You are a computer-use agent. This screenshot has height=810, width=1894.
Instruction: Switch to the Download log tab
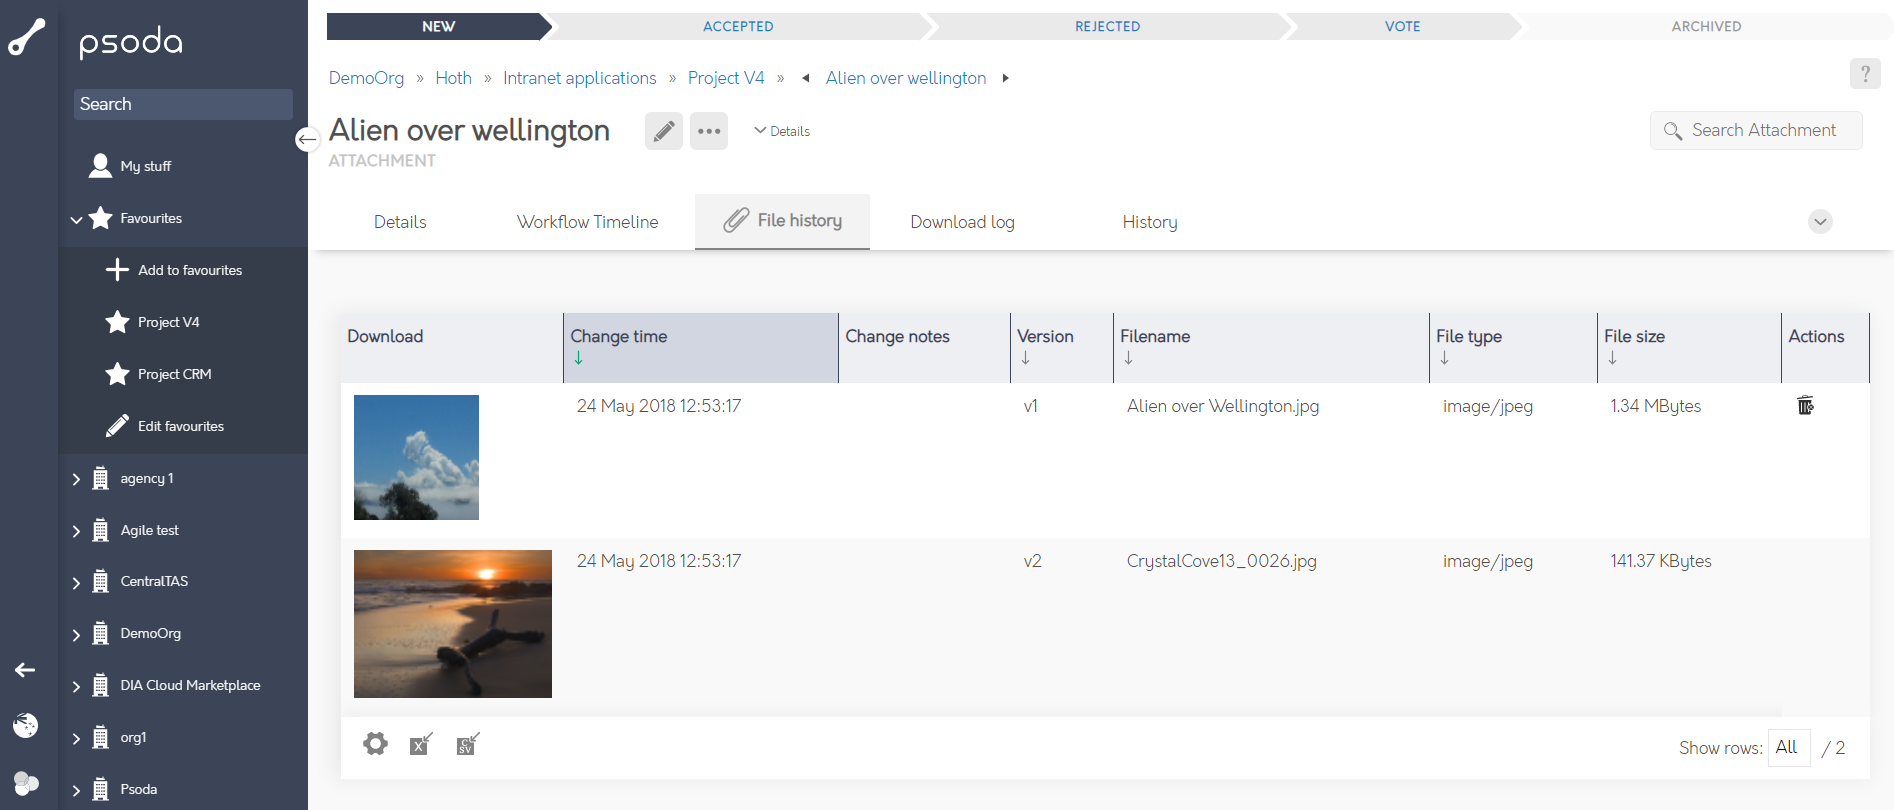pyautogui.click(x=961, y=222)
